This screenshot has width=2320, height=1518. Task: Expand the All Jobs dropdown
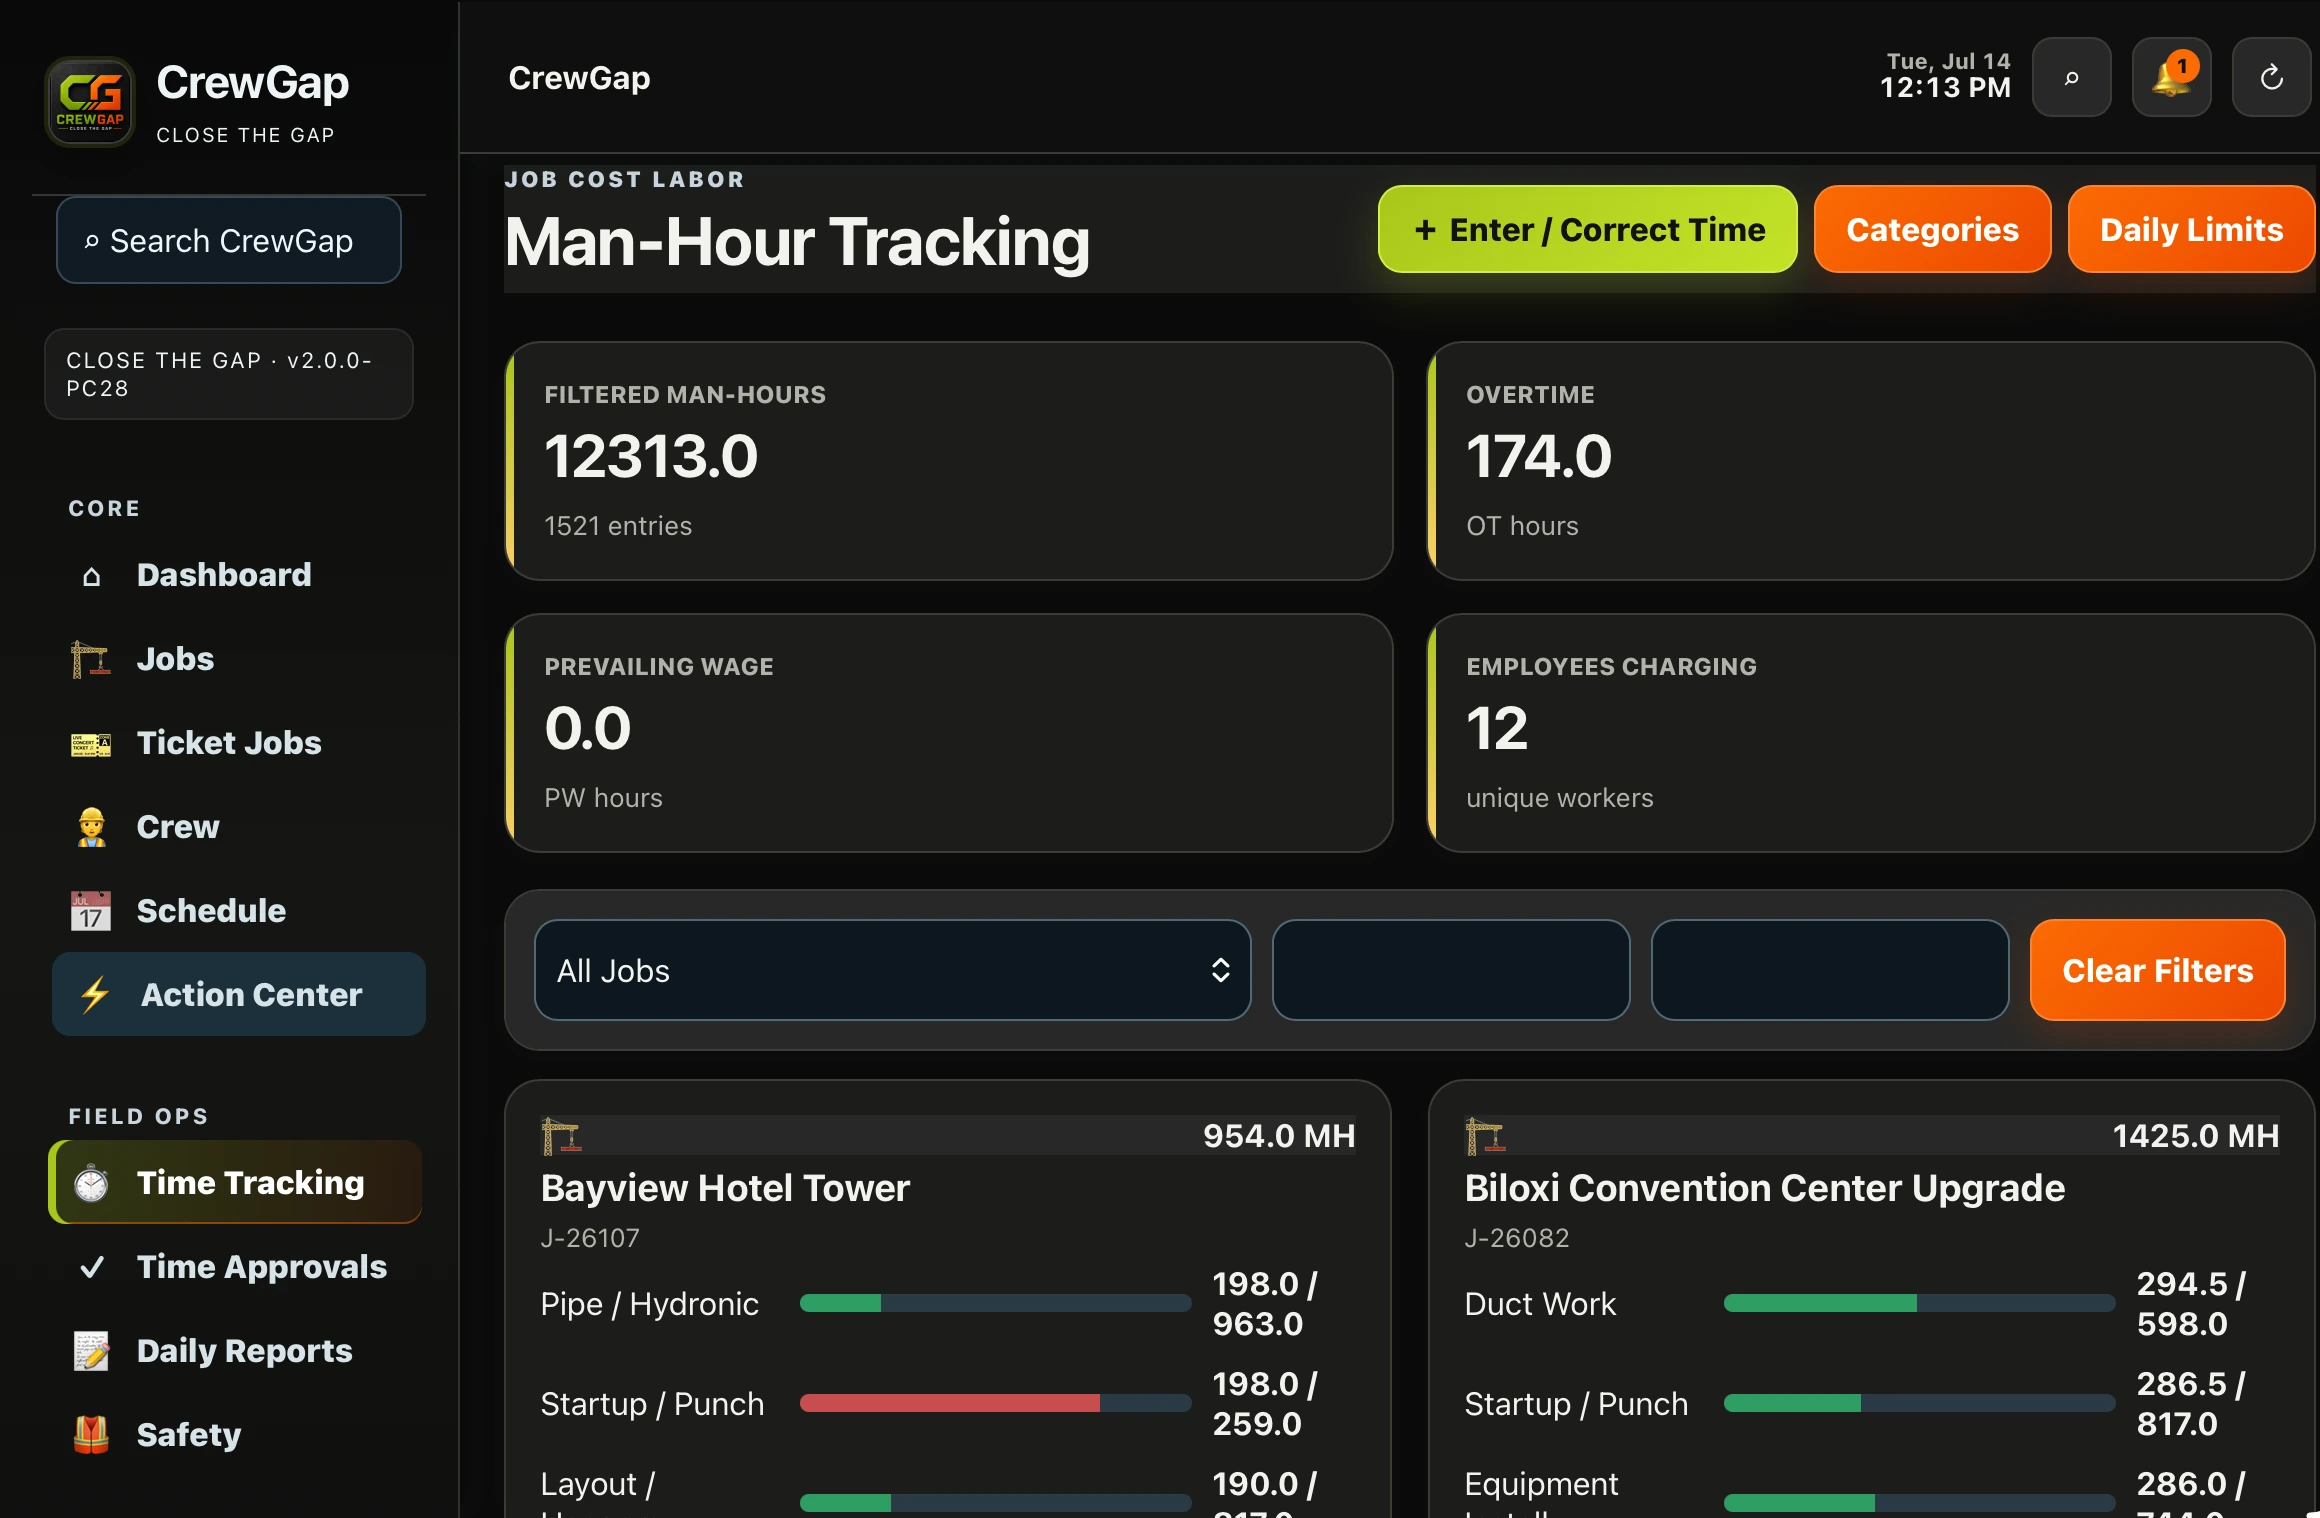893,971
